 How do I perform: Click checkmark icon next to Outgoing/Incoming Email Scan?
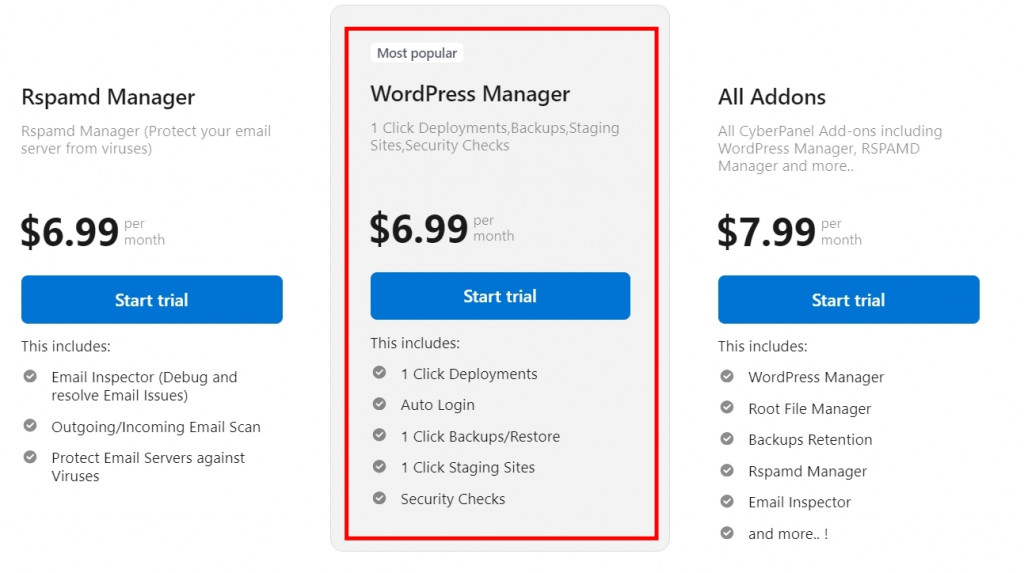pos(30,426)
